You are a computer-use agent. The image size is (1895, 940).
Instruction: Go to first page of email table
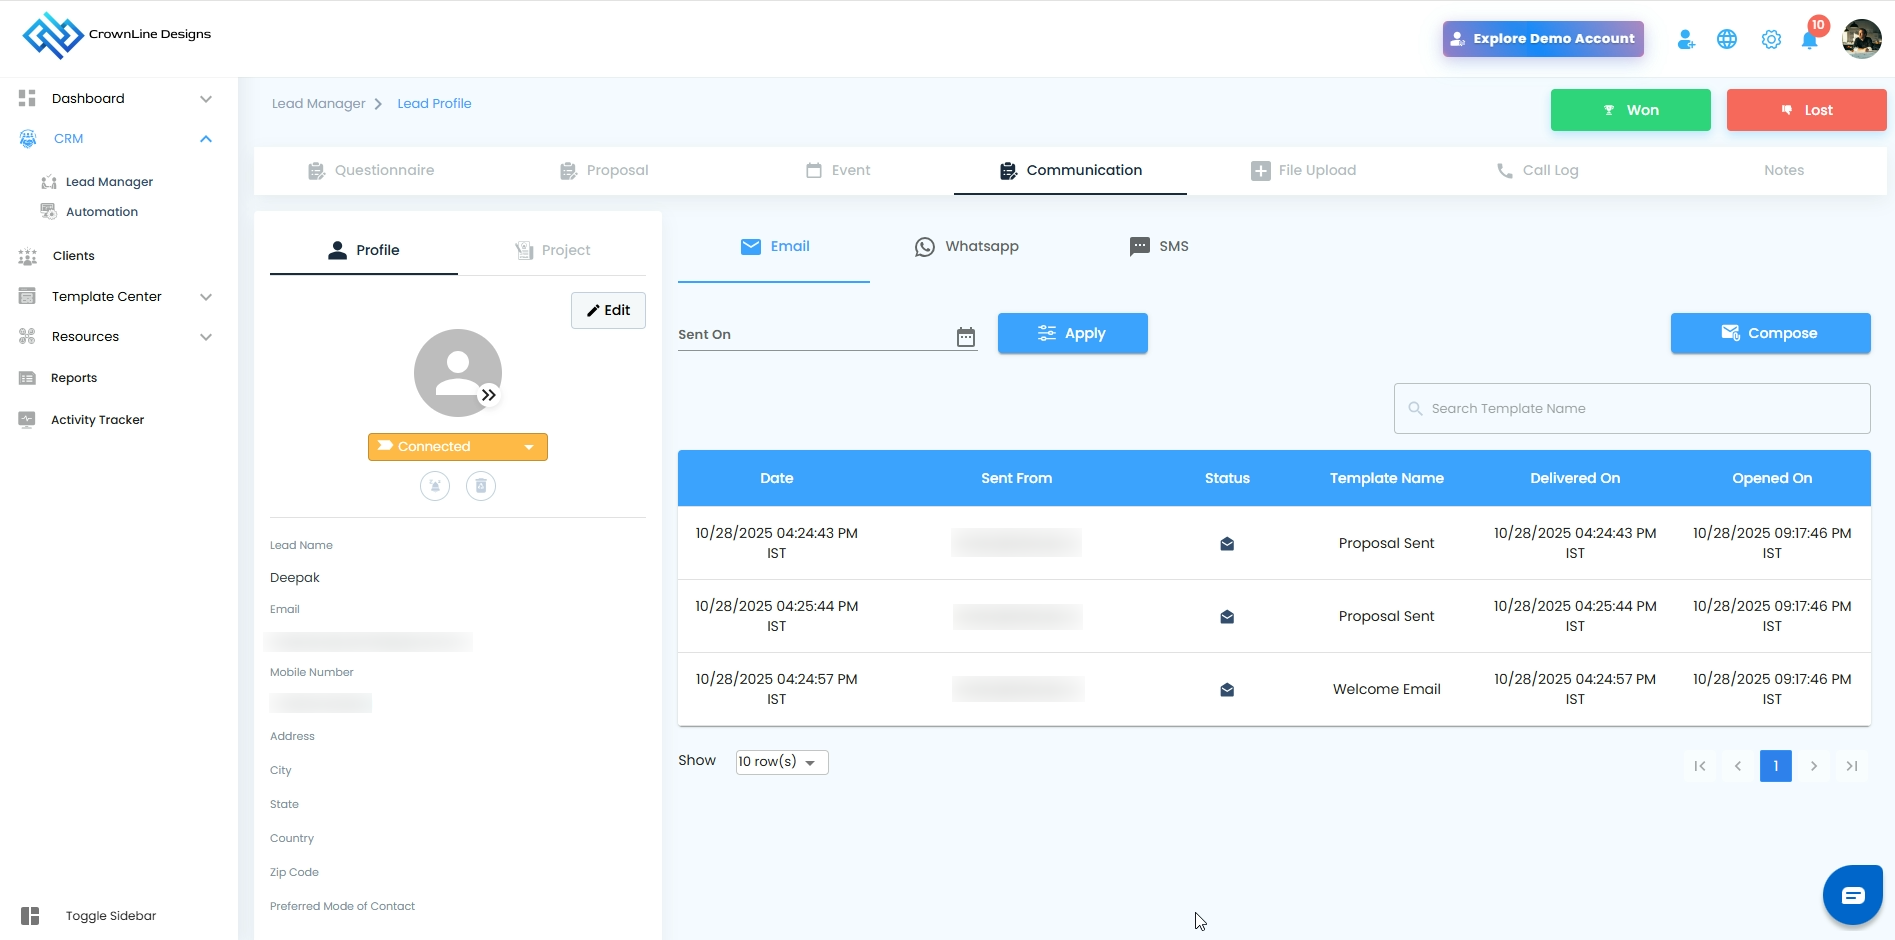(x=1700, y=766)
